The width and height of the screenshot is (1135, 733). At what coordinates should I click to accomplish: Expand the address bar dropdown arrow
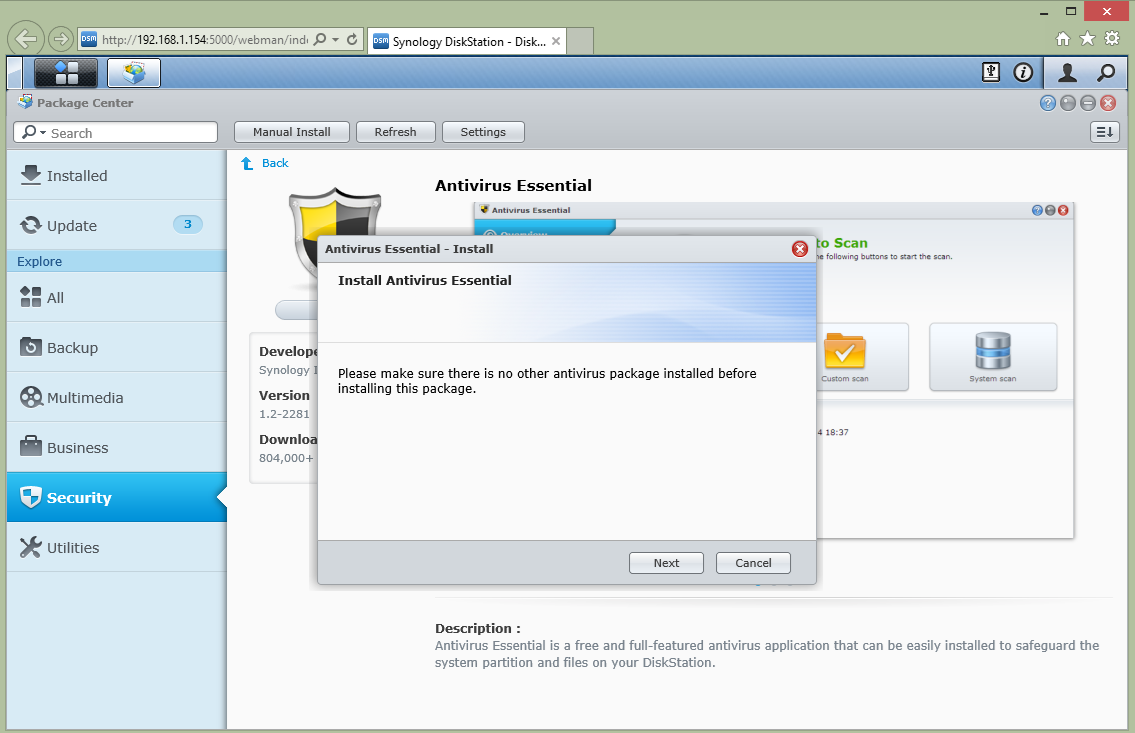point(336,40)
